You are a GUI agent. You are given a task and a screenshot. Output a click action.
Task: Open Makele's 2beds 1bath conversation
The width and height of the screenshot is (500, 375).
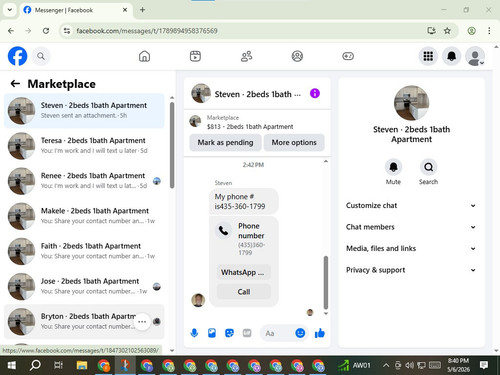click(x=84, y=216)
